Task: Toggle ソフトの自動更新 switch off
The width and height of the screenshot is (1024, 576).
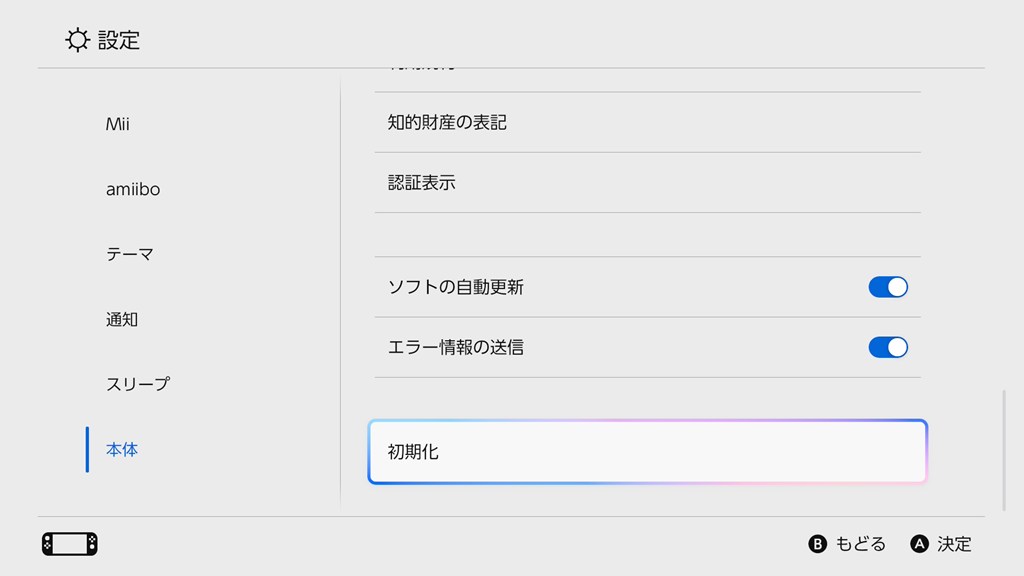Action: (887, 287)
